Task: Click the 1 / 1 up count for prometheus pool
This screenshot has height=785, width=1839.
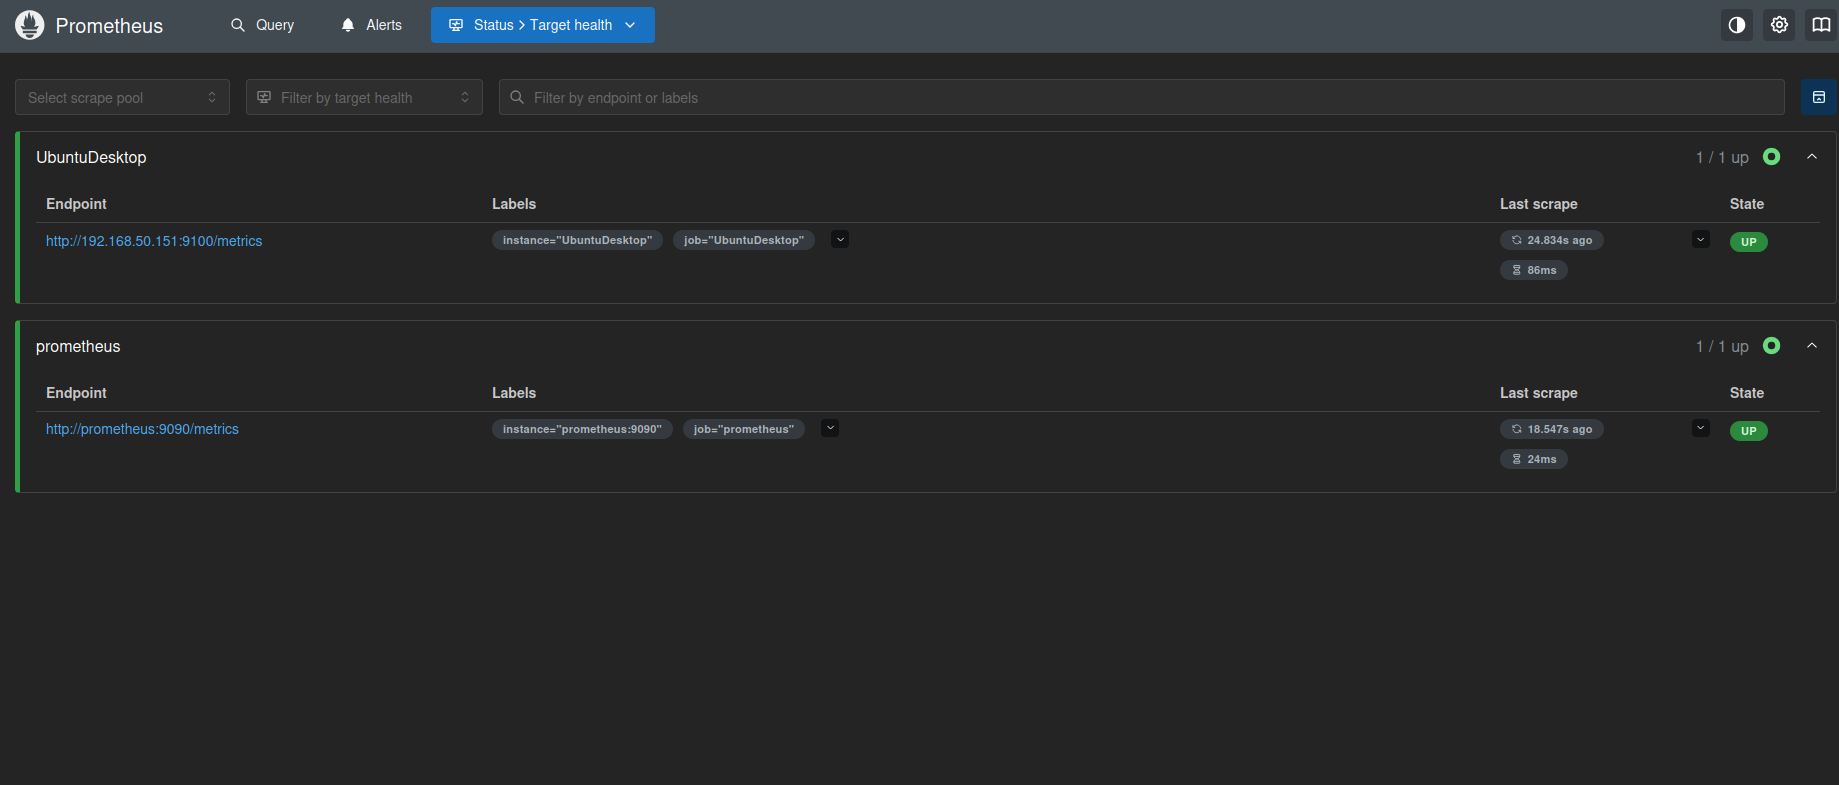Action: (1722, 346)
